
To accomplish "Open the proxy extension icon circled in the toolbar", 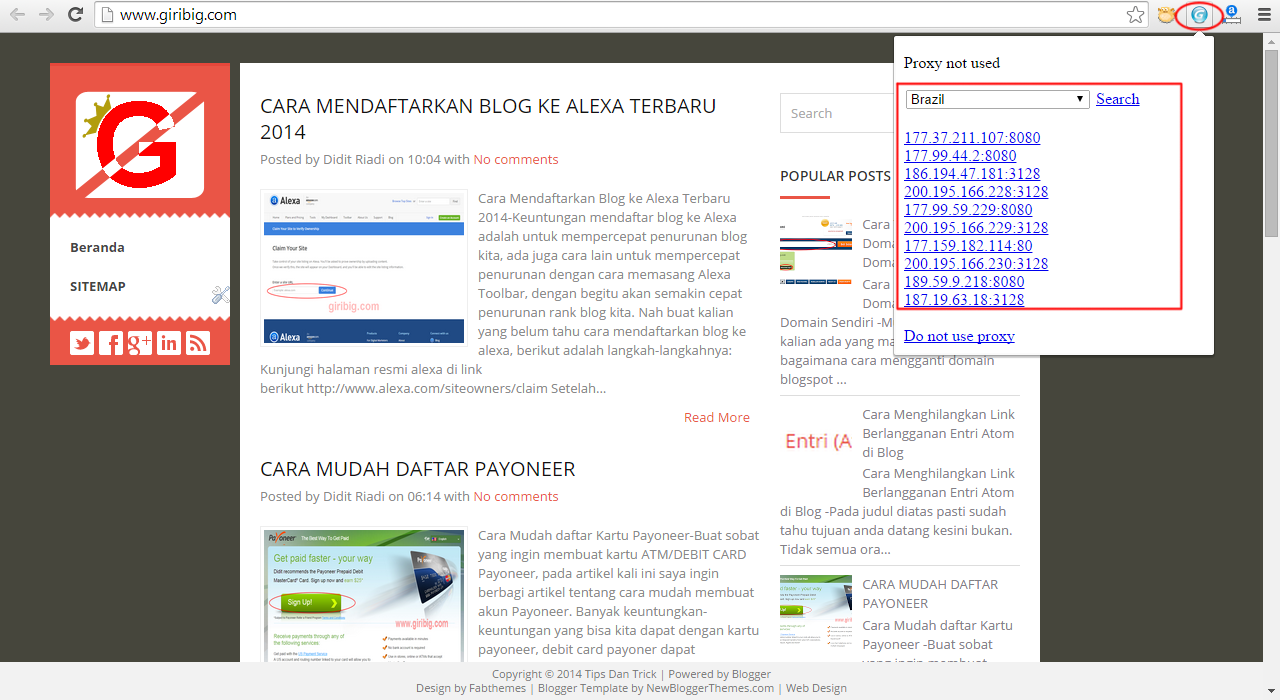I will (x=1199, y=15).
